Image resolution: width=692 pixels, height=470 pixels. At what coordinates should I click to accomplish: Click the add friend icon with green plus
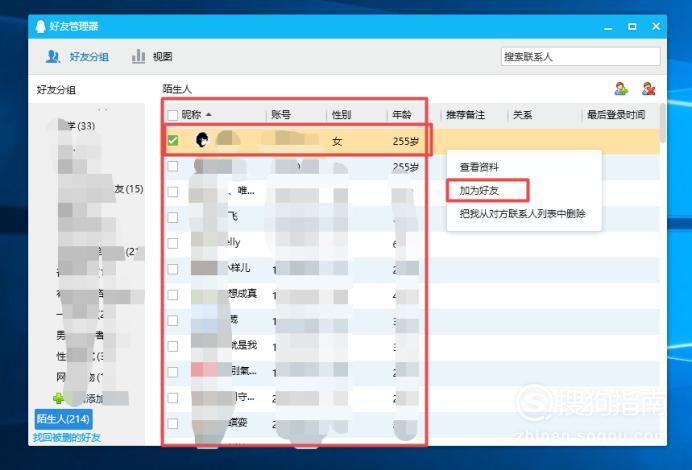tap(621, 89)
